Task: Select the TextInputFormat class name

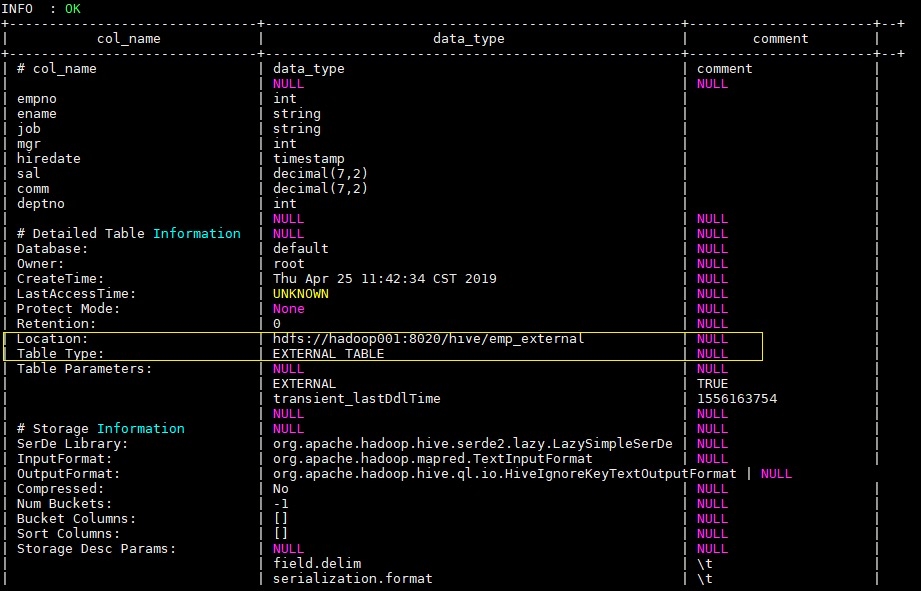Action: click(440, 459)
